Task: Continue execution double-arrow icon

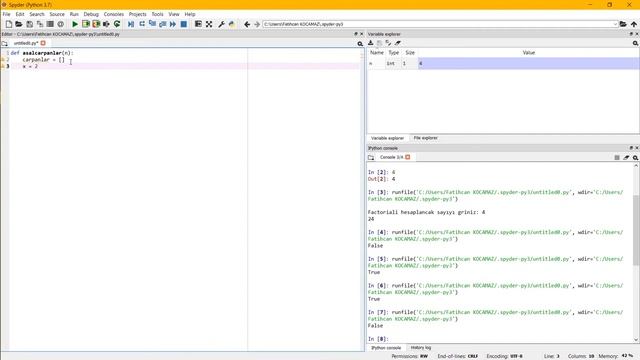Action: (173, 24)
